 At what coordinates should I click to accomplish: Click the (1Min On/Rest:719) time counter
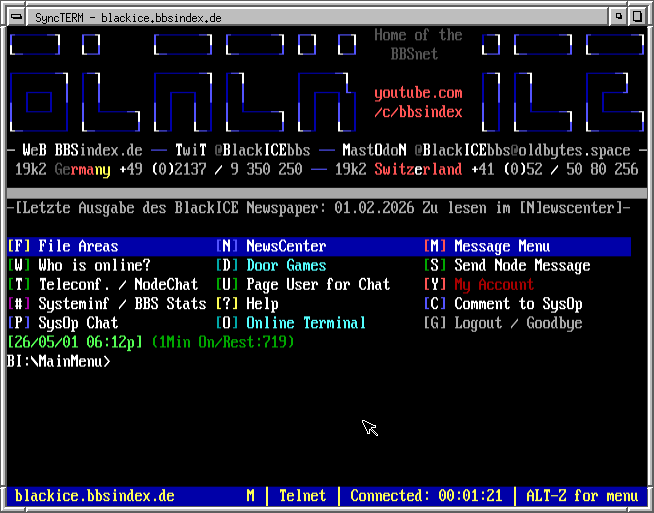(x=223, y=342)
